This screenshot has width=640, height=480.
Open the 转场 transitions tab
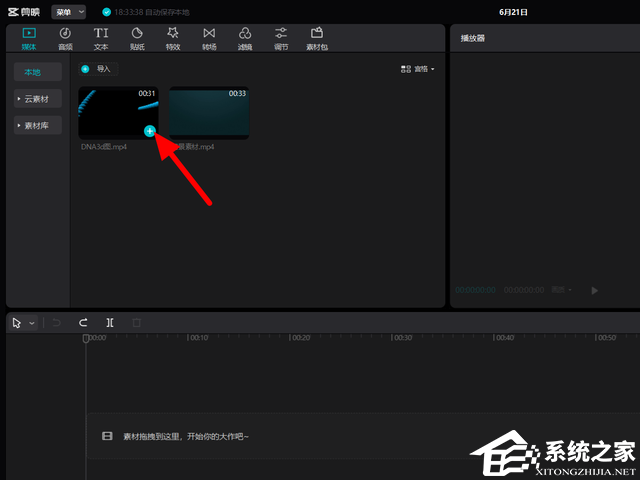(x=209, y=39)
